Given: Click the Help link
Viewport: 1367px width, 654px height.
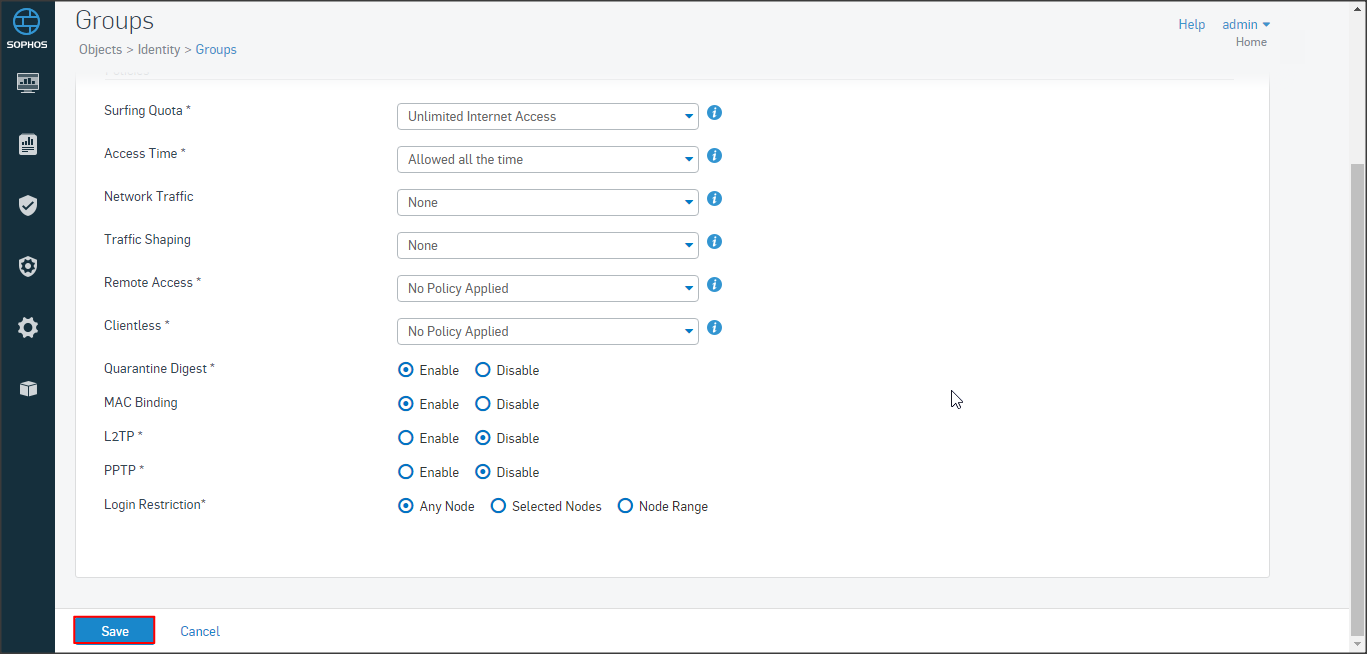Looking at the screenshot, I should click(x=1191, y=24).
